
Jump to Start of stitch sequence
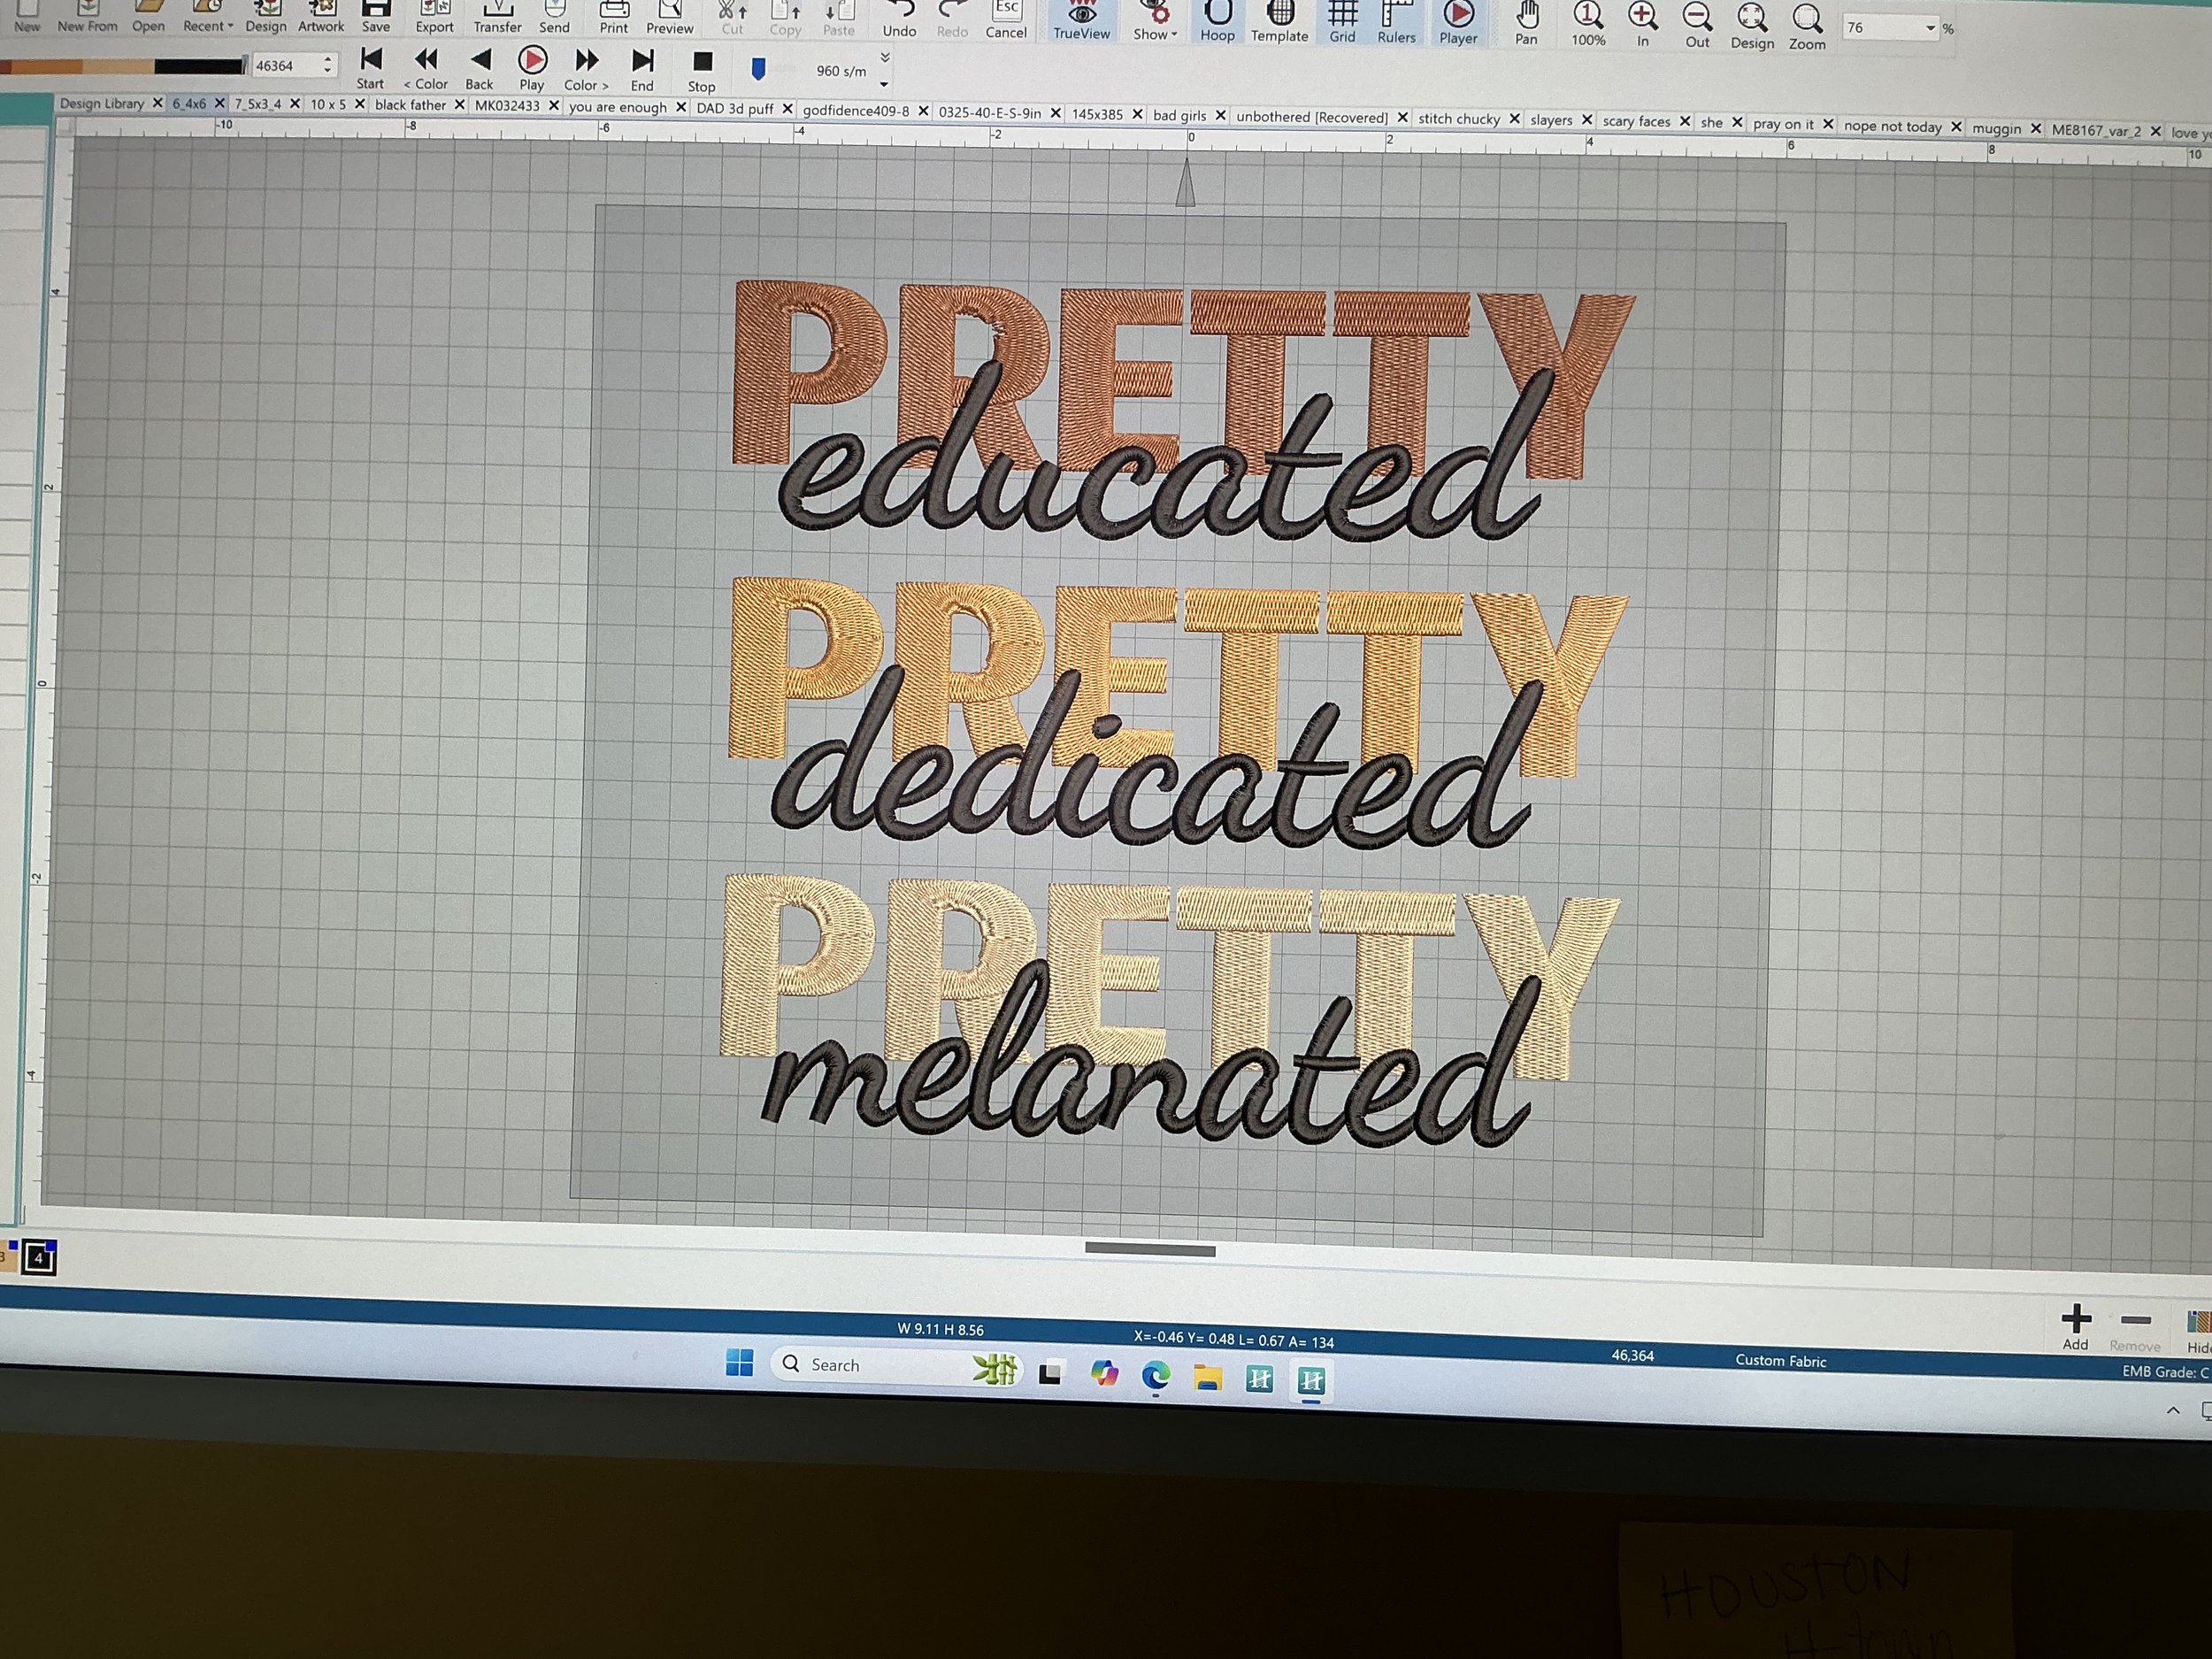coord(371,61)
